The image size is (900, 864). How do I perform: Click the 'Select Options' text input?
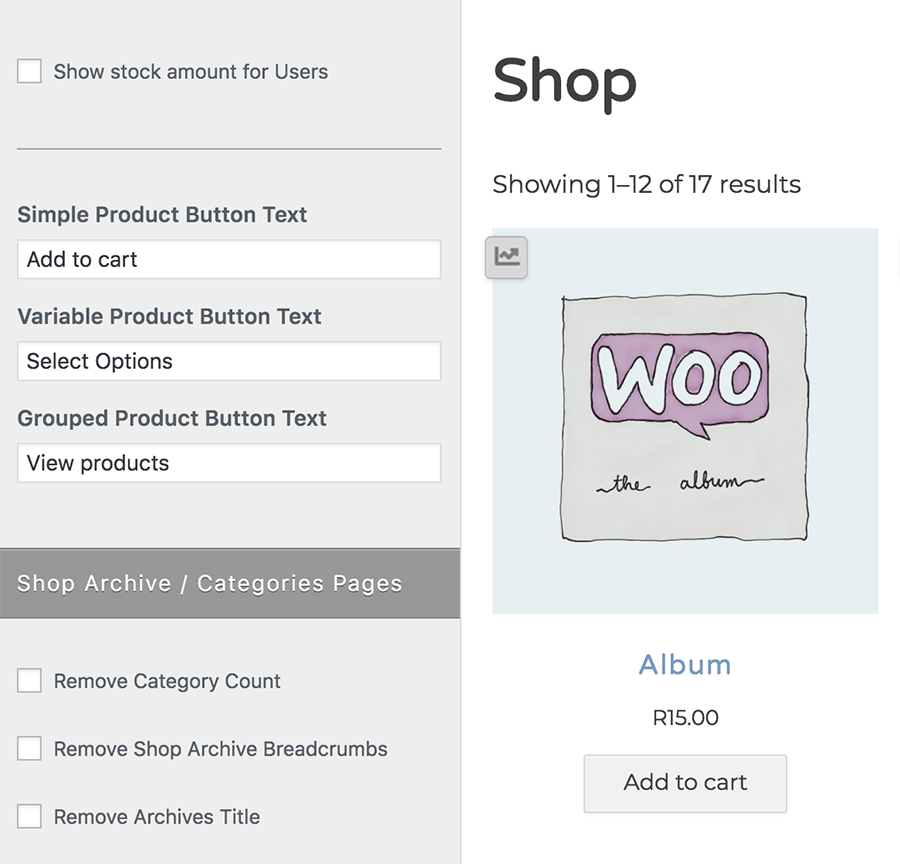(229, 361)
